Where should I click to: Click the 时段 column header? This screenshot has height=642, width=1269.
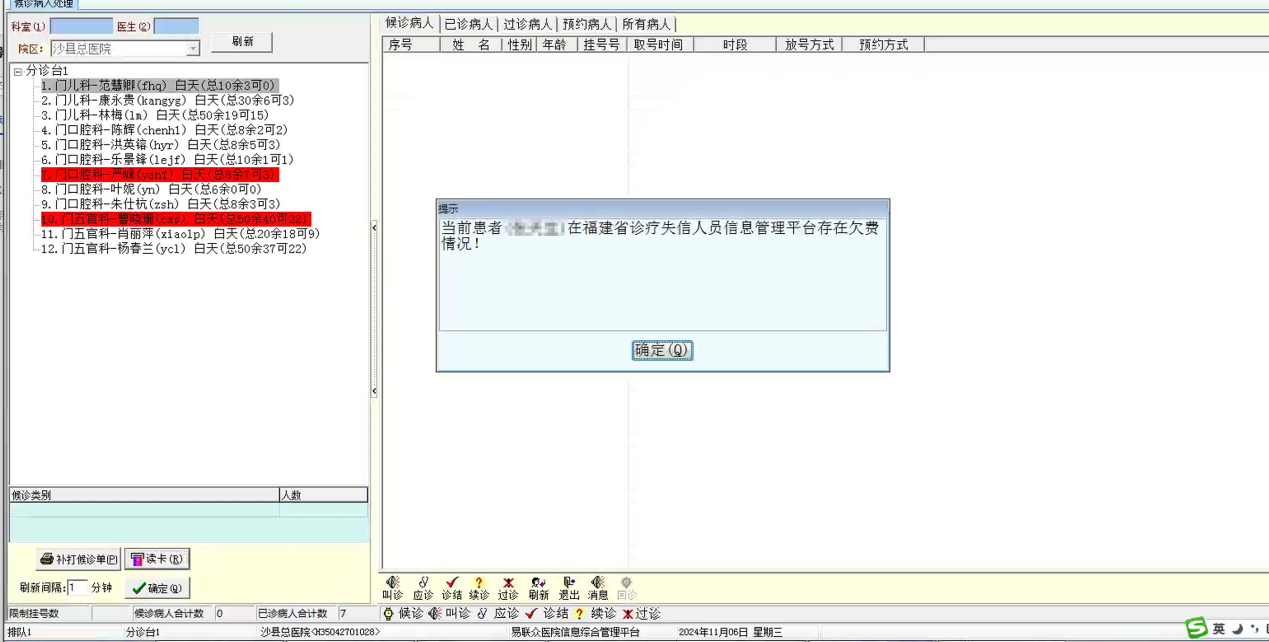[734, 45]
